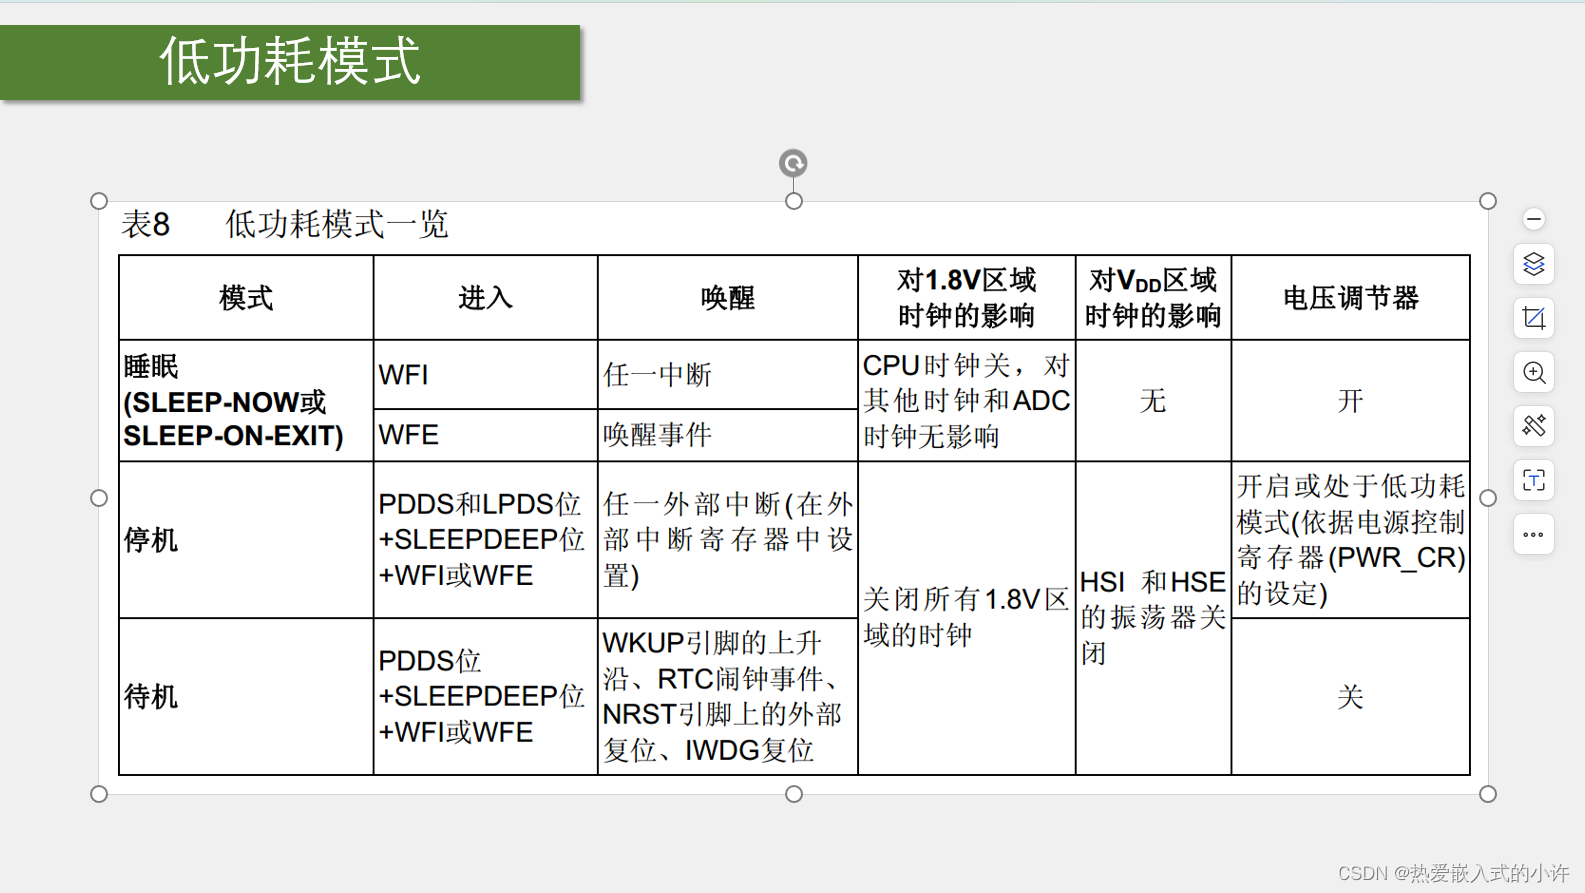
Task: Click the PDDS和LPDS位 entry cell
Action: [486, 540]
